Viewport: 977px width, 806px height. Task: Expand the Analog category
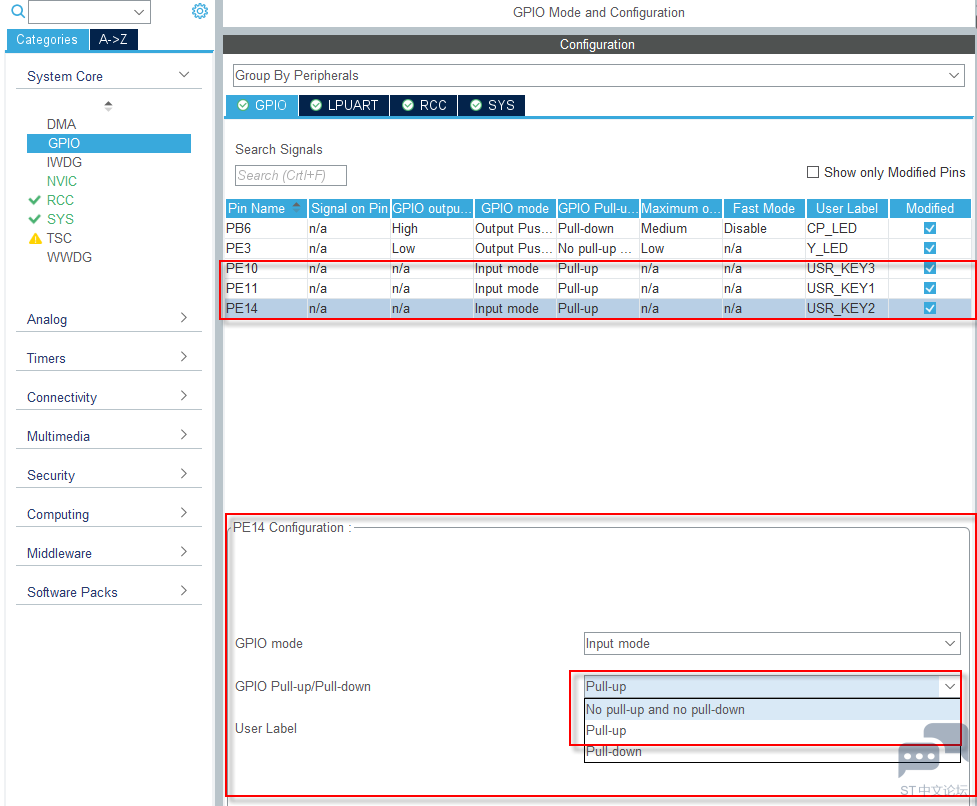pos(184,318)
